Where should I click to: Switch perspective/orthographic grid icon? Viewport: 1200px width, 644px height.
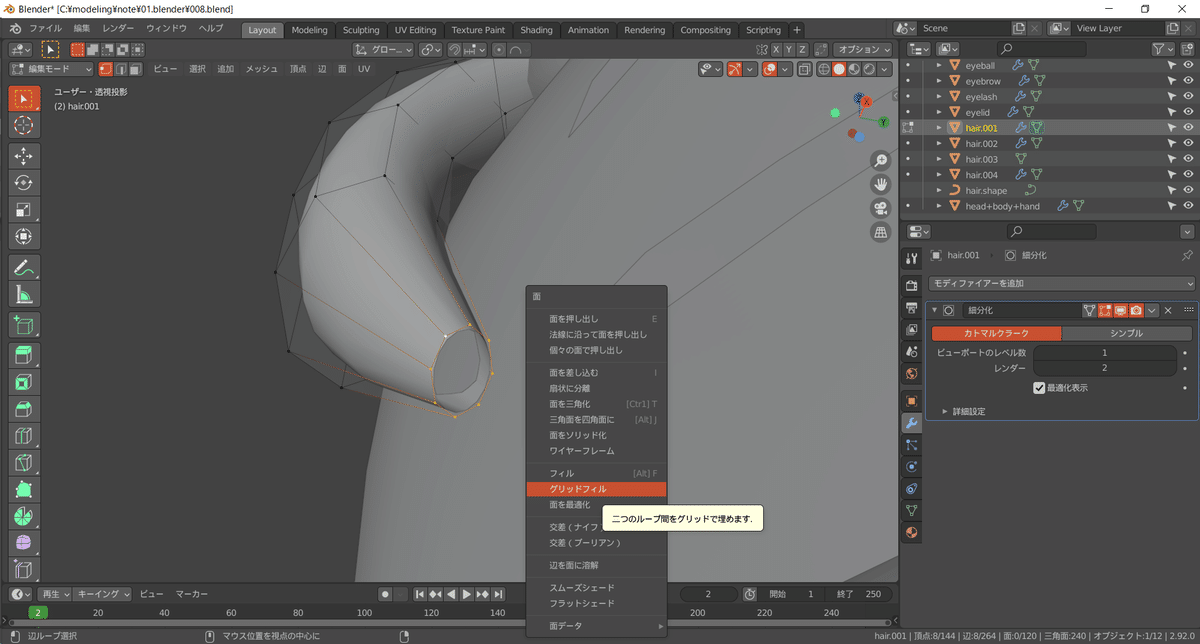[881, 232]
